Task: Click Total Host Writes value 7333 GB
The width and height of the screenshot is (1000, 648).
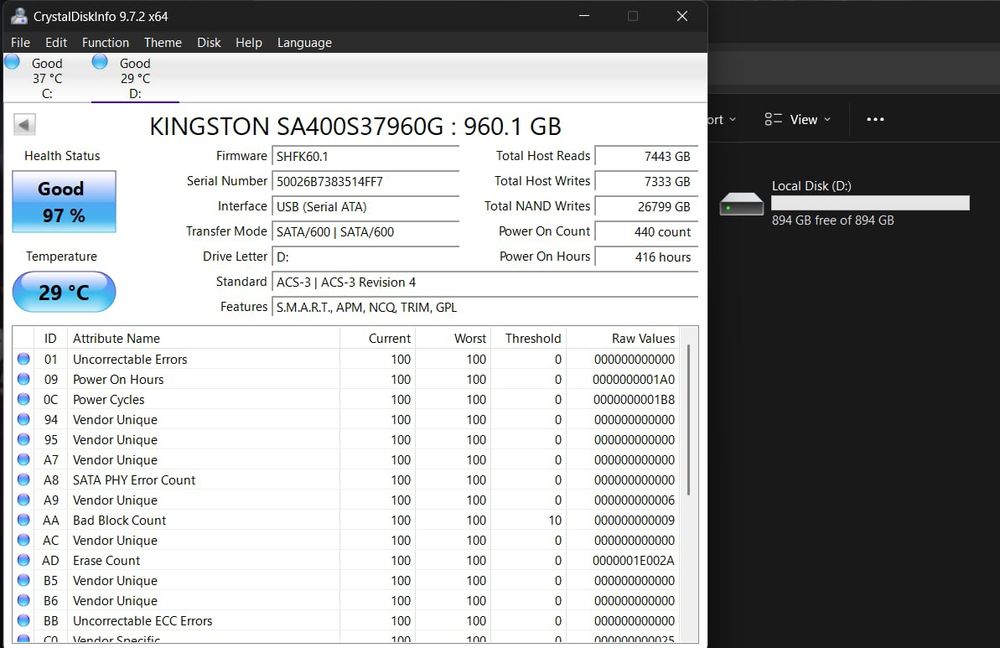Action: (646, 182)
